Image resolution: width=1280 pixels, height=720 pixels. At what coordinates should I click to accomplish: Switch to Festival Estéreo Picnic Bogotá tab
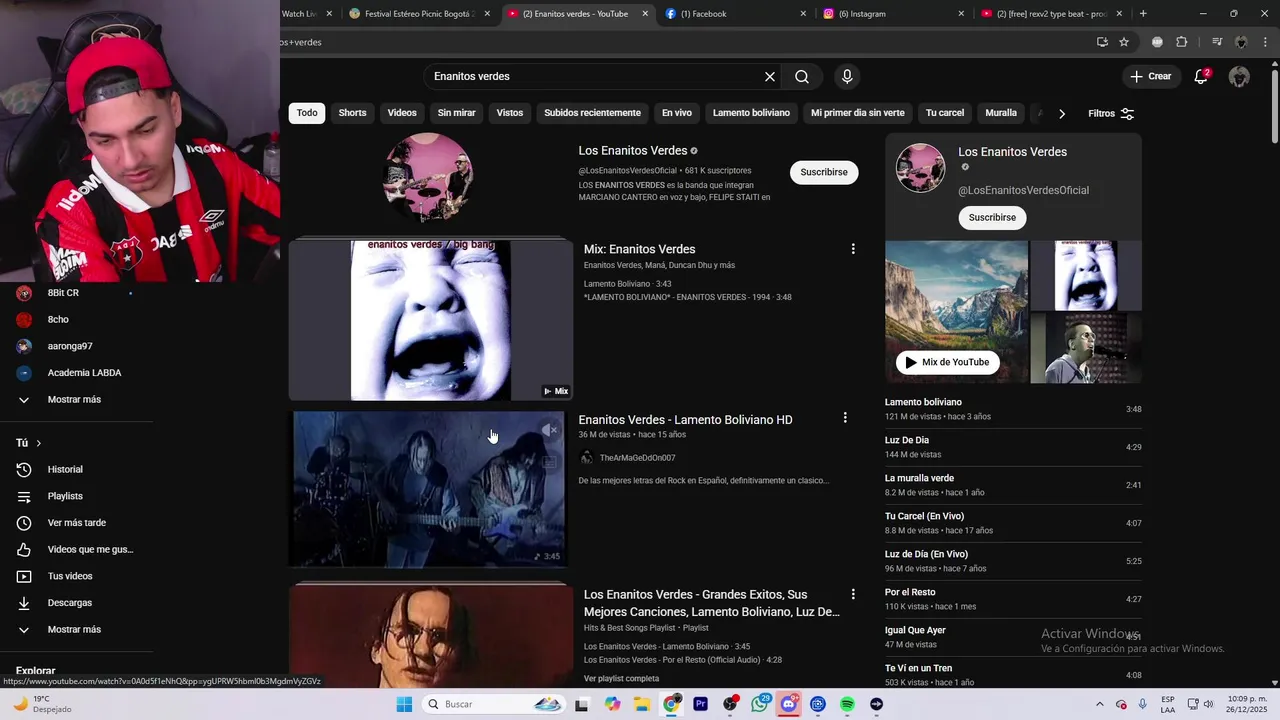pos(420,14)
